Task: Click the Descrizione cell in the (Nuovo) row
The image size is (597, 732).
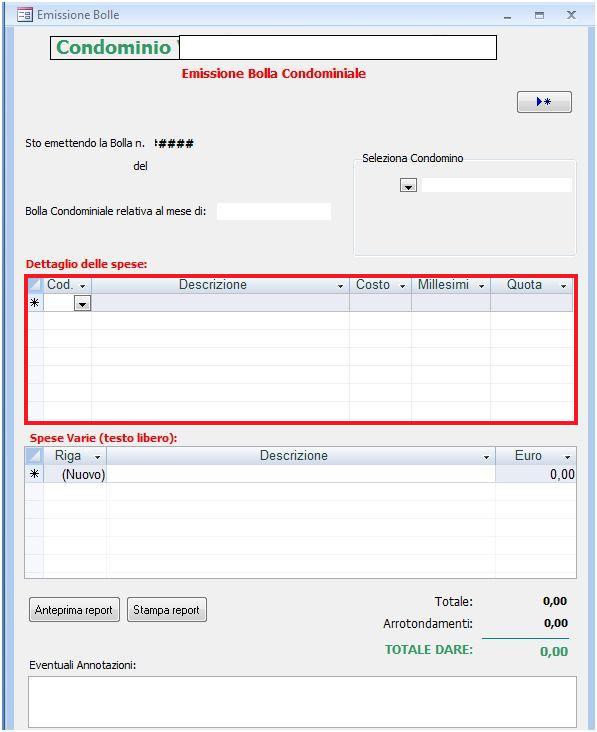Action: 301,474
